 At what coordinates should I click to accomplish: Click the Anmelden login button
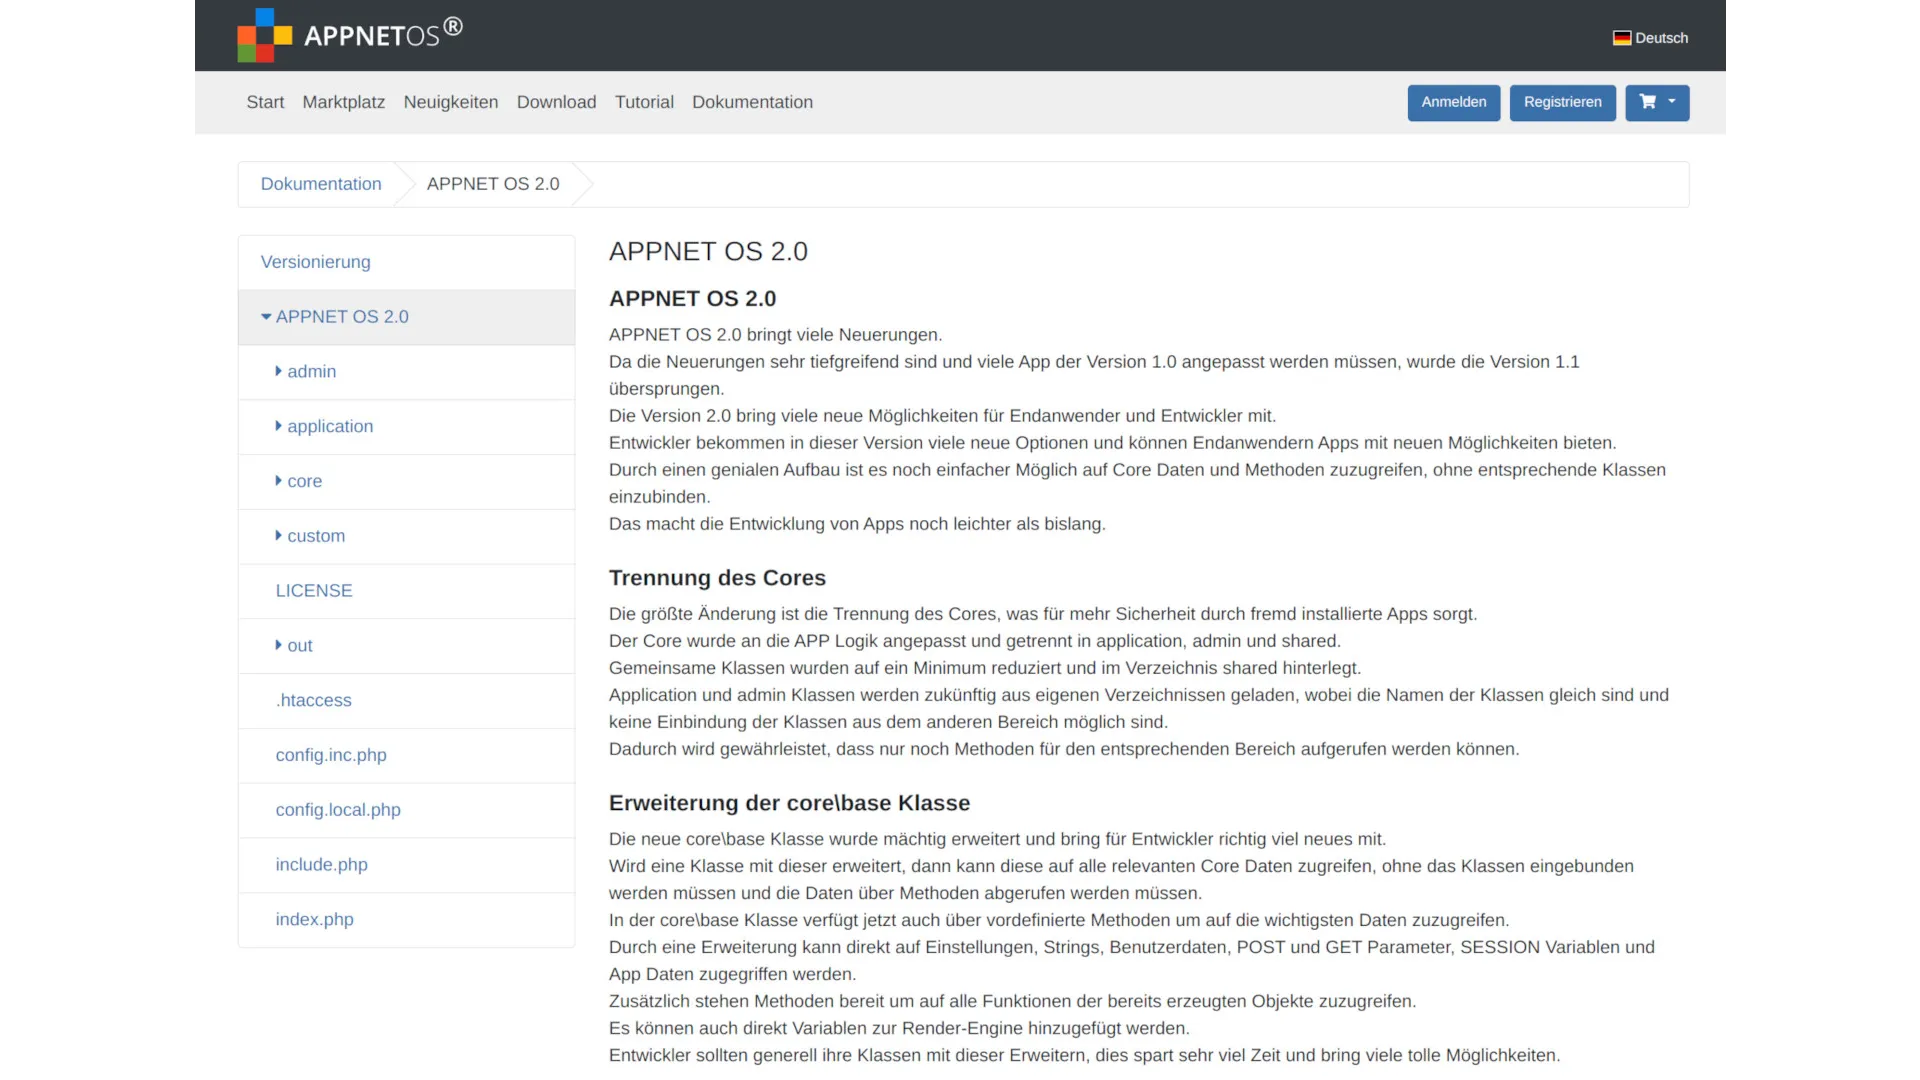click(1453, 102)
